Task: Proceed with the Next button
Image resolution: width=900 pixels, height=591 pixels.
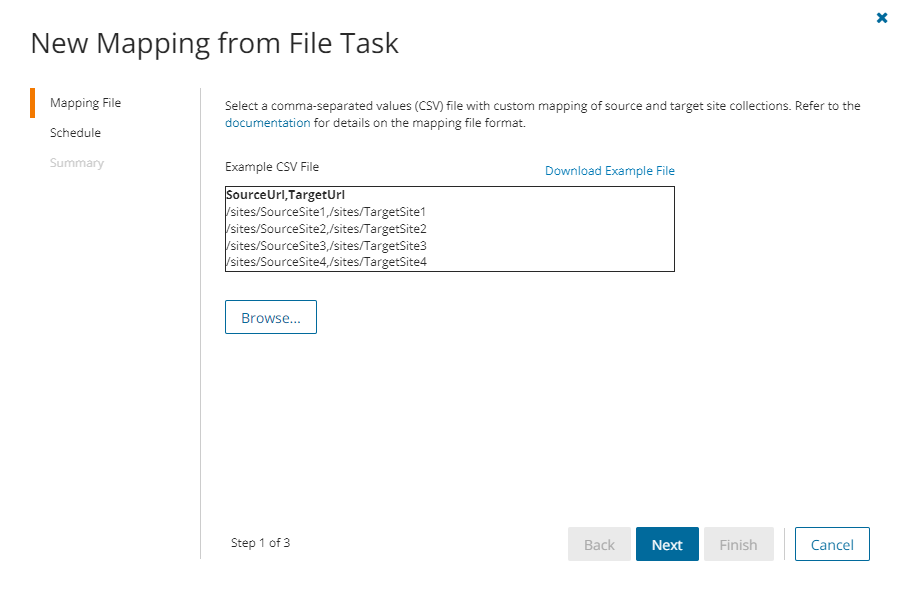Action: [667, 545]
